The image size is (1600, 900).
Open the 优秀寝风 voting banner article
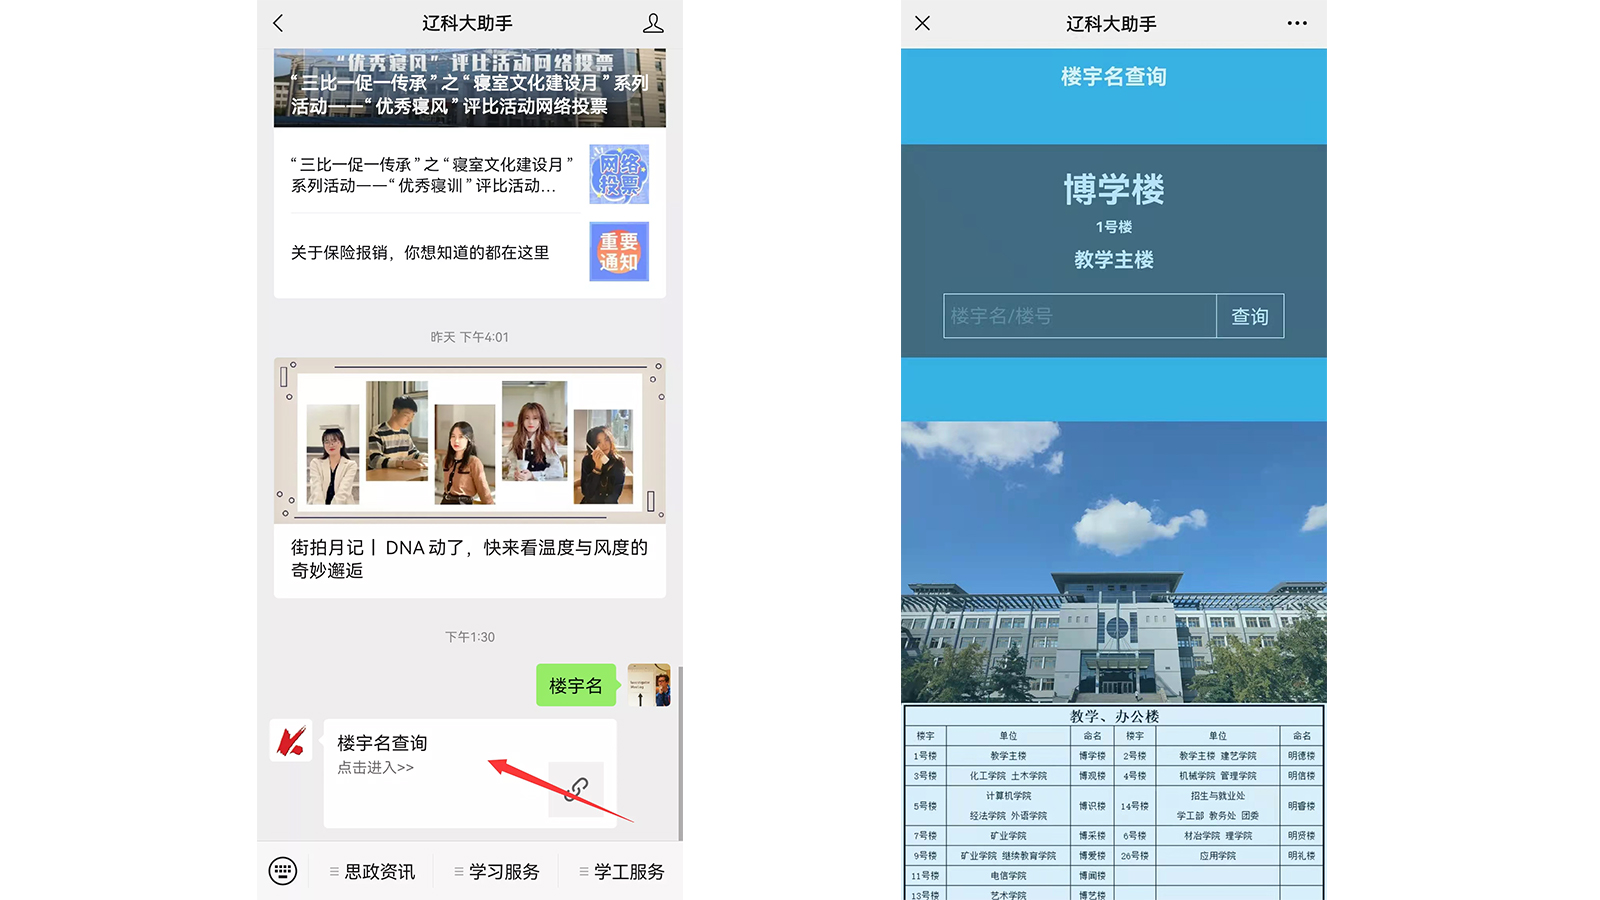469,88
